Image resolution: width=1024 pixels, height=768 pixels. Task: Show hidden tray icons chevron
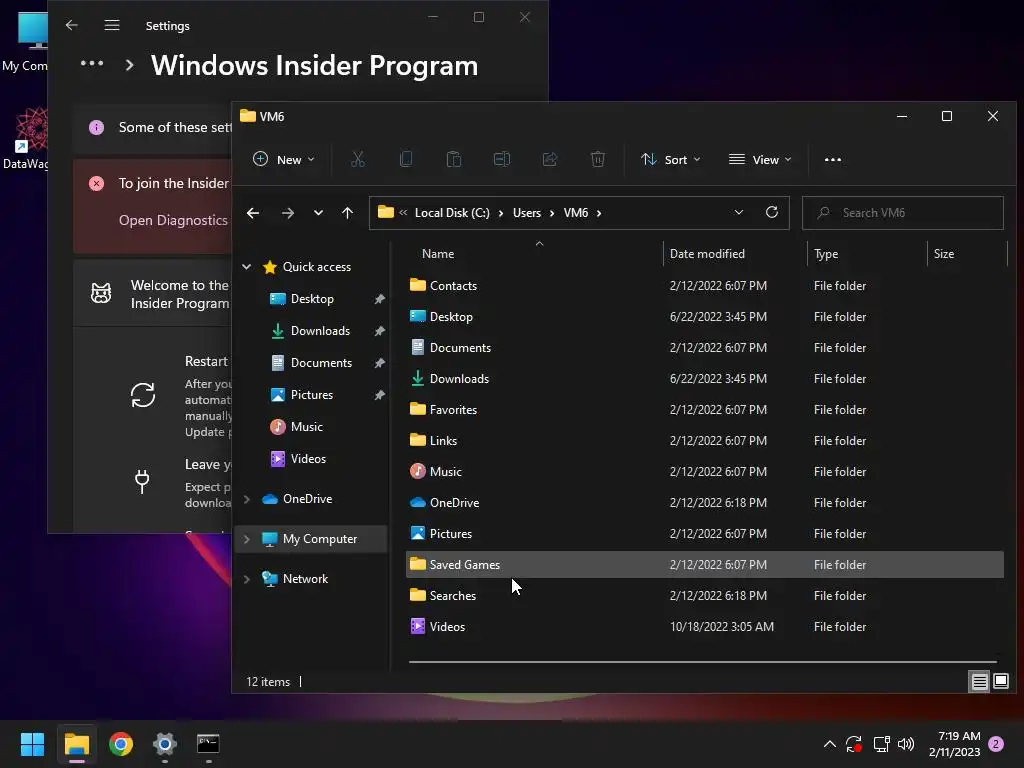[829, 744]
